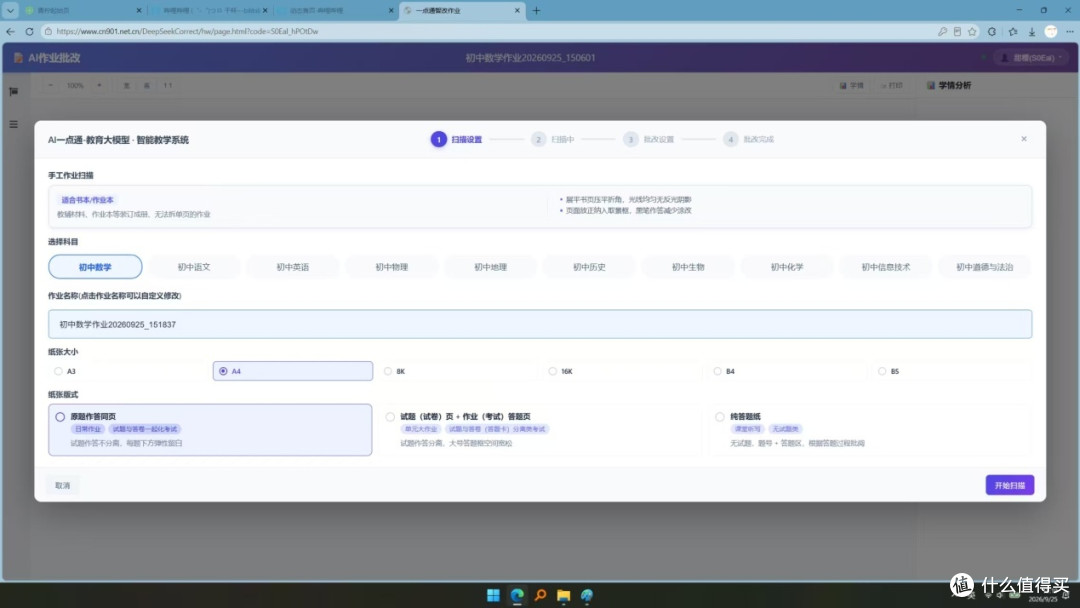Click the password key icon in address bar
Viewport: 1080px width, 608px height.
(x=942, y=32)
